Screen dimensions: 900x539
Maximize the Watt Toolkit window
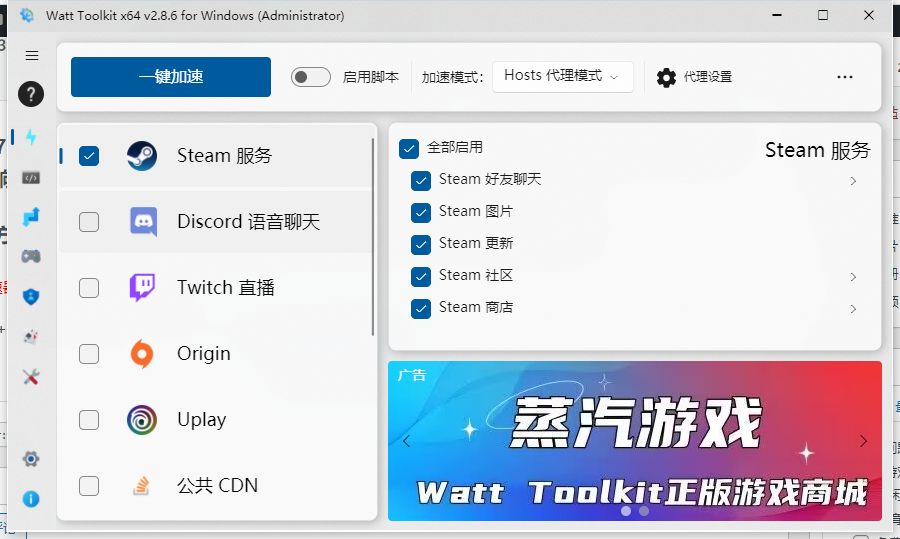coord(823,15)
